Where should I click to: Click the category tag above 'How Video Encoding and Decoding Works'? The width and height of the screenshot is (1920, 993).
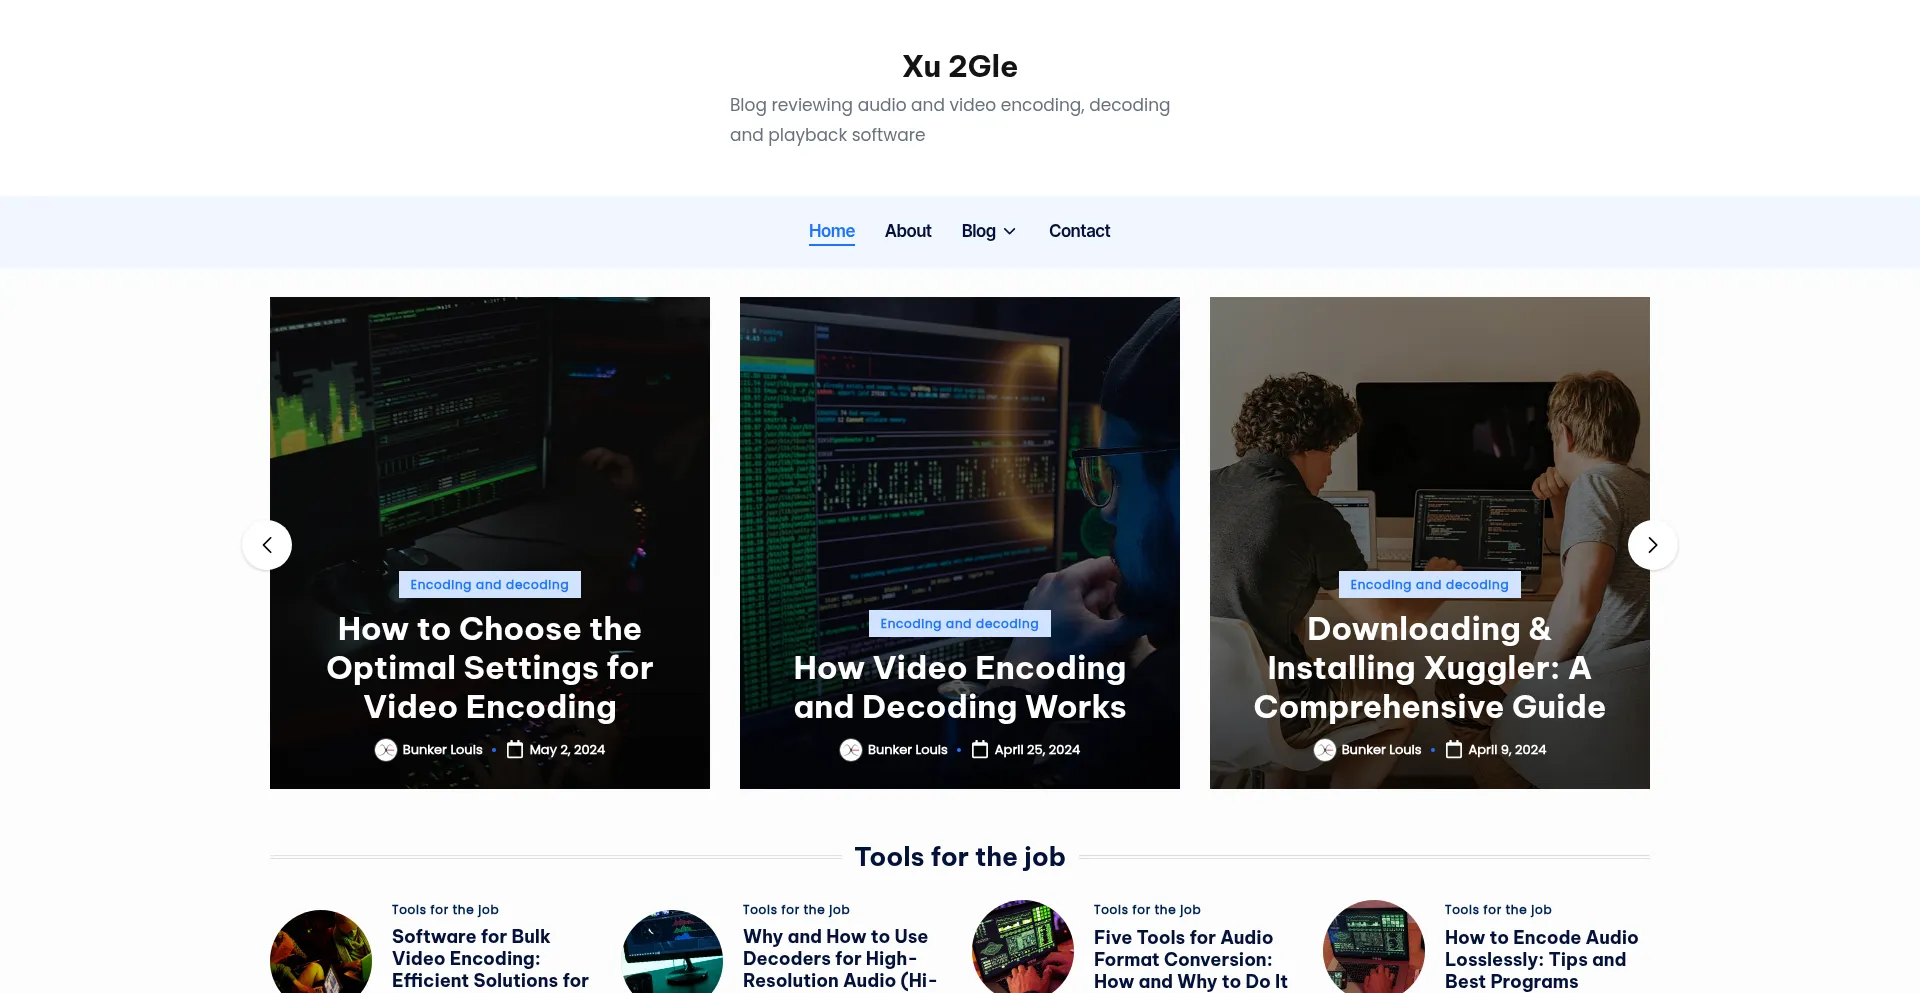coord(959,623)
